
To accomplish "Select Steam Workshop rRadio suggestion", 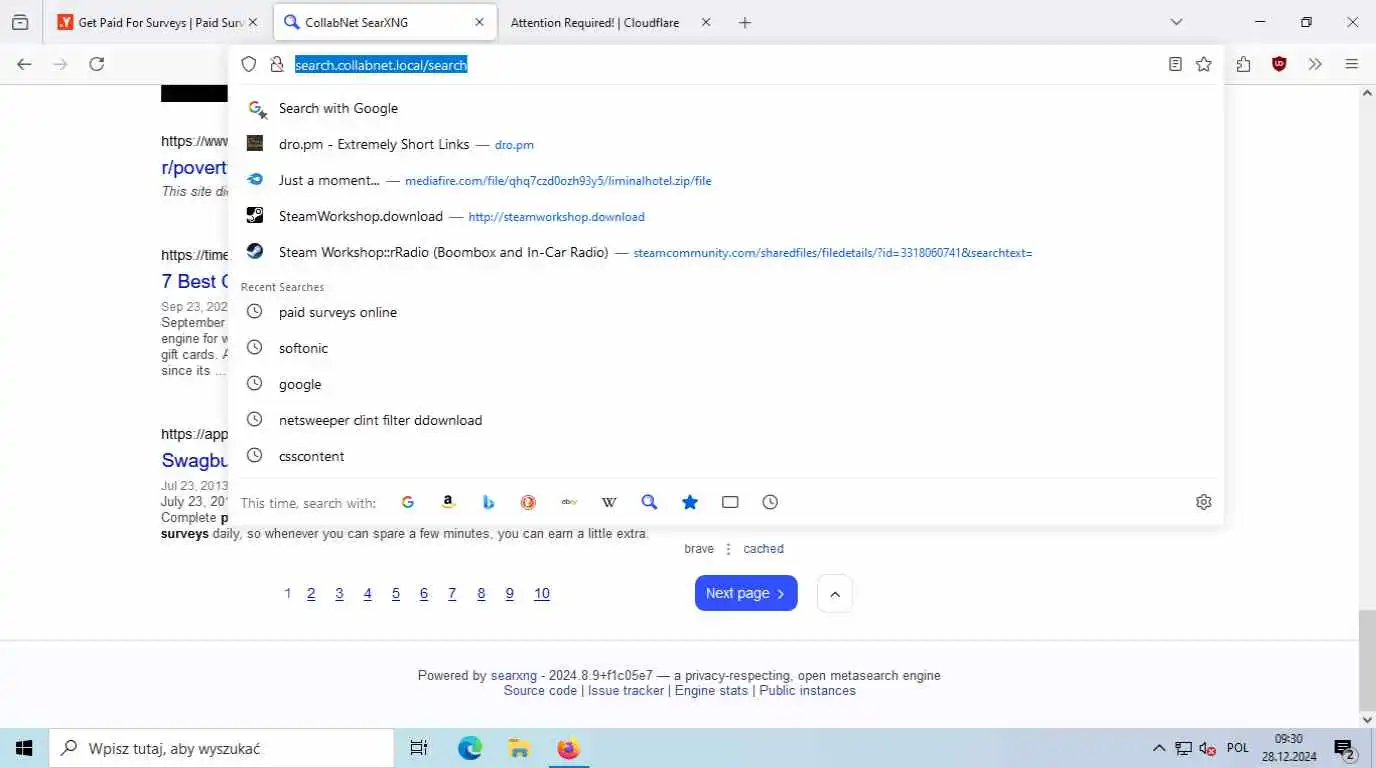I will [725, 252].
